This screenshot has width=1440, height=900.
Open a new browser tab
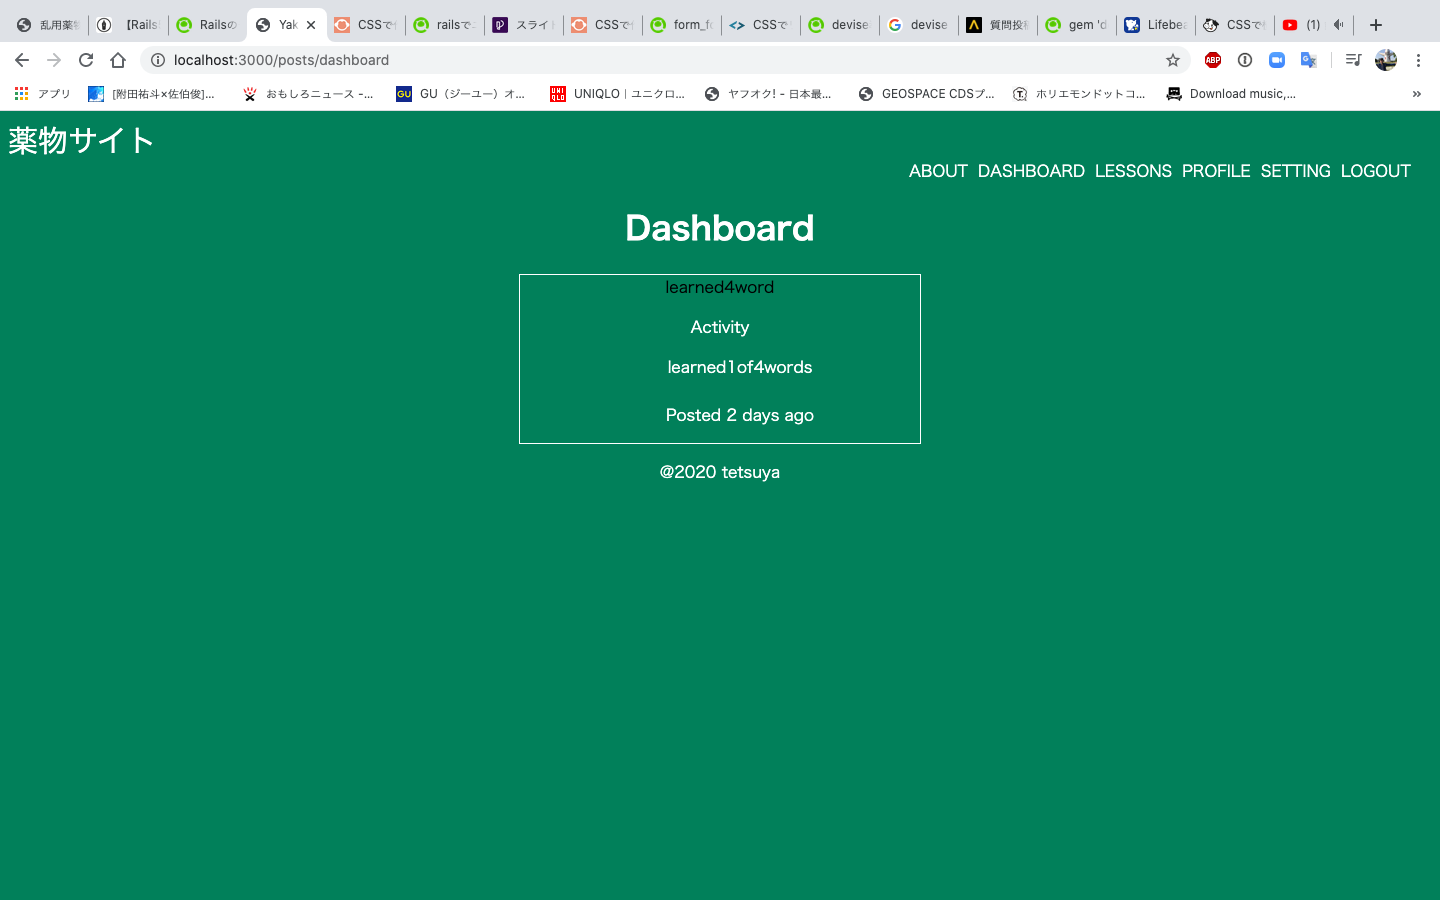point(1376,25)
